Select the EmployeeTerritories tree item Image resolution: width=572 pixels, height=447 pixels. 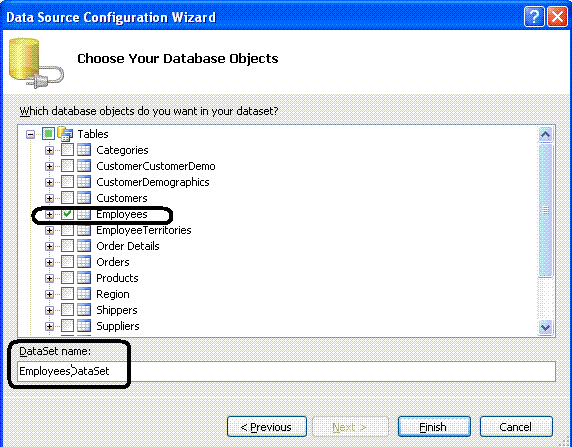[x=143, y=230]
